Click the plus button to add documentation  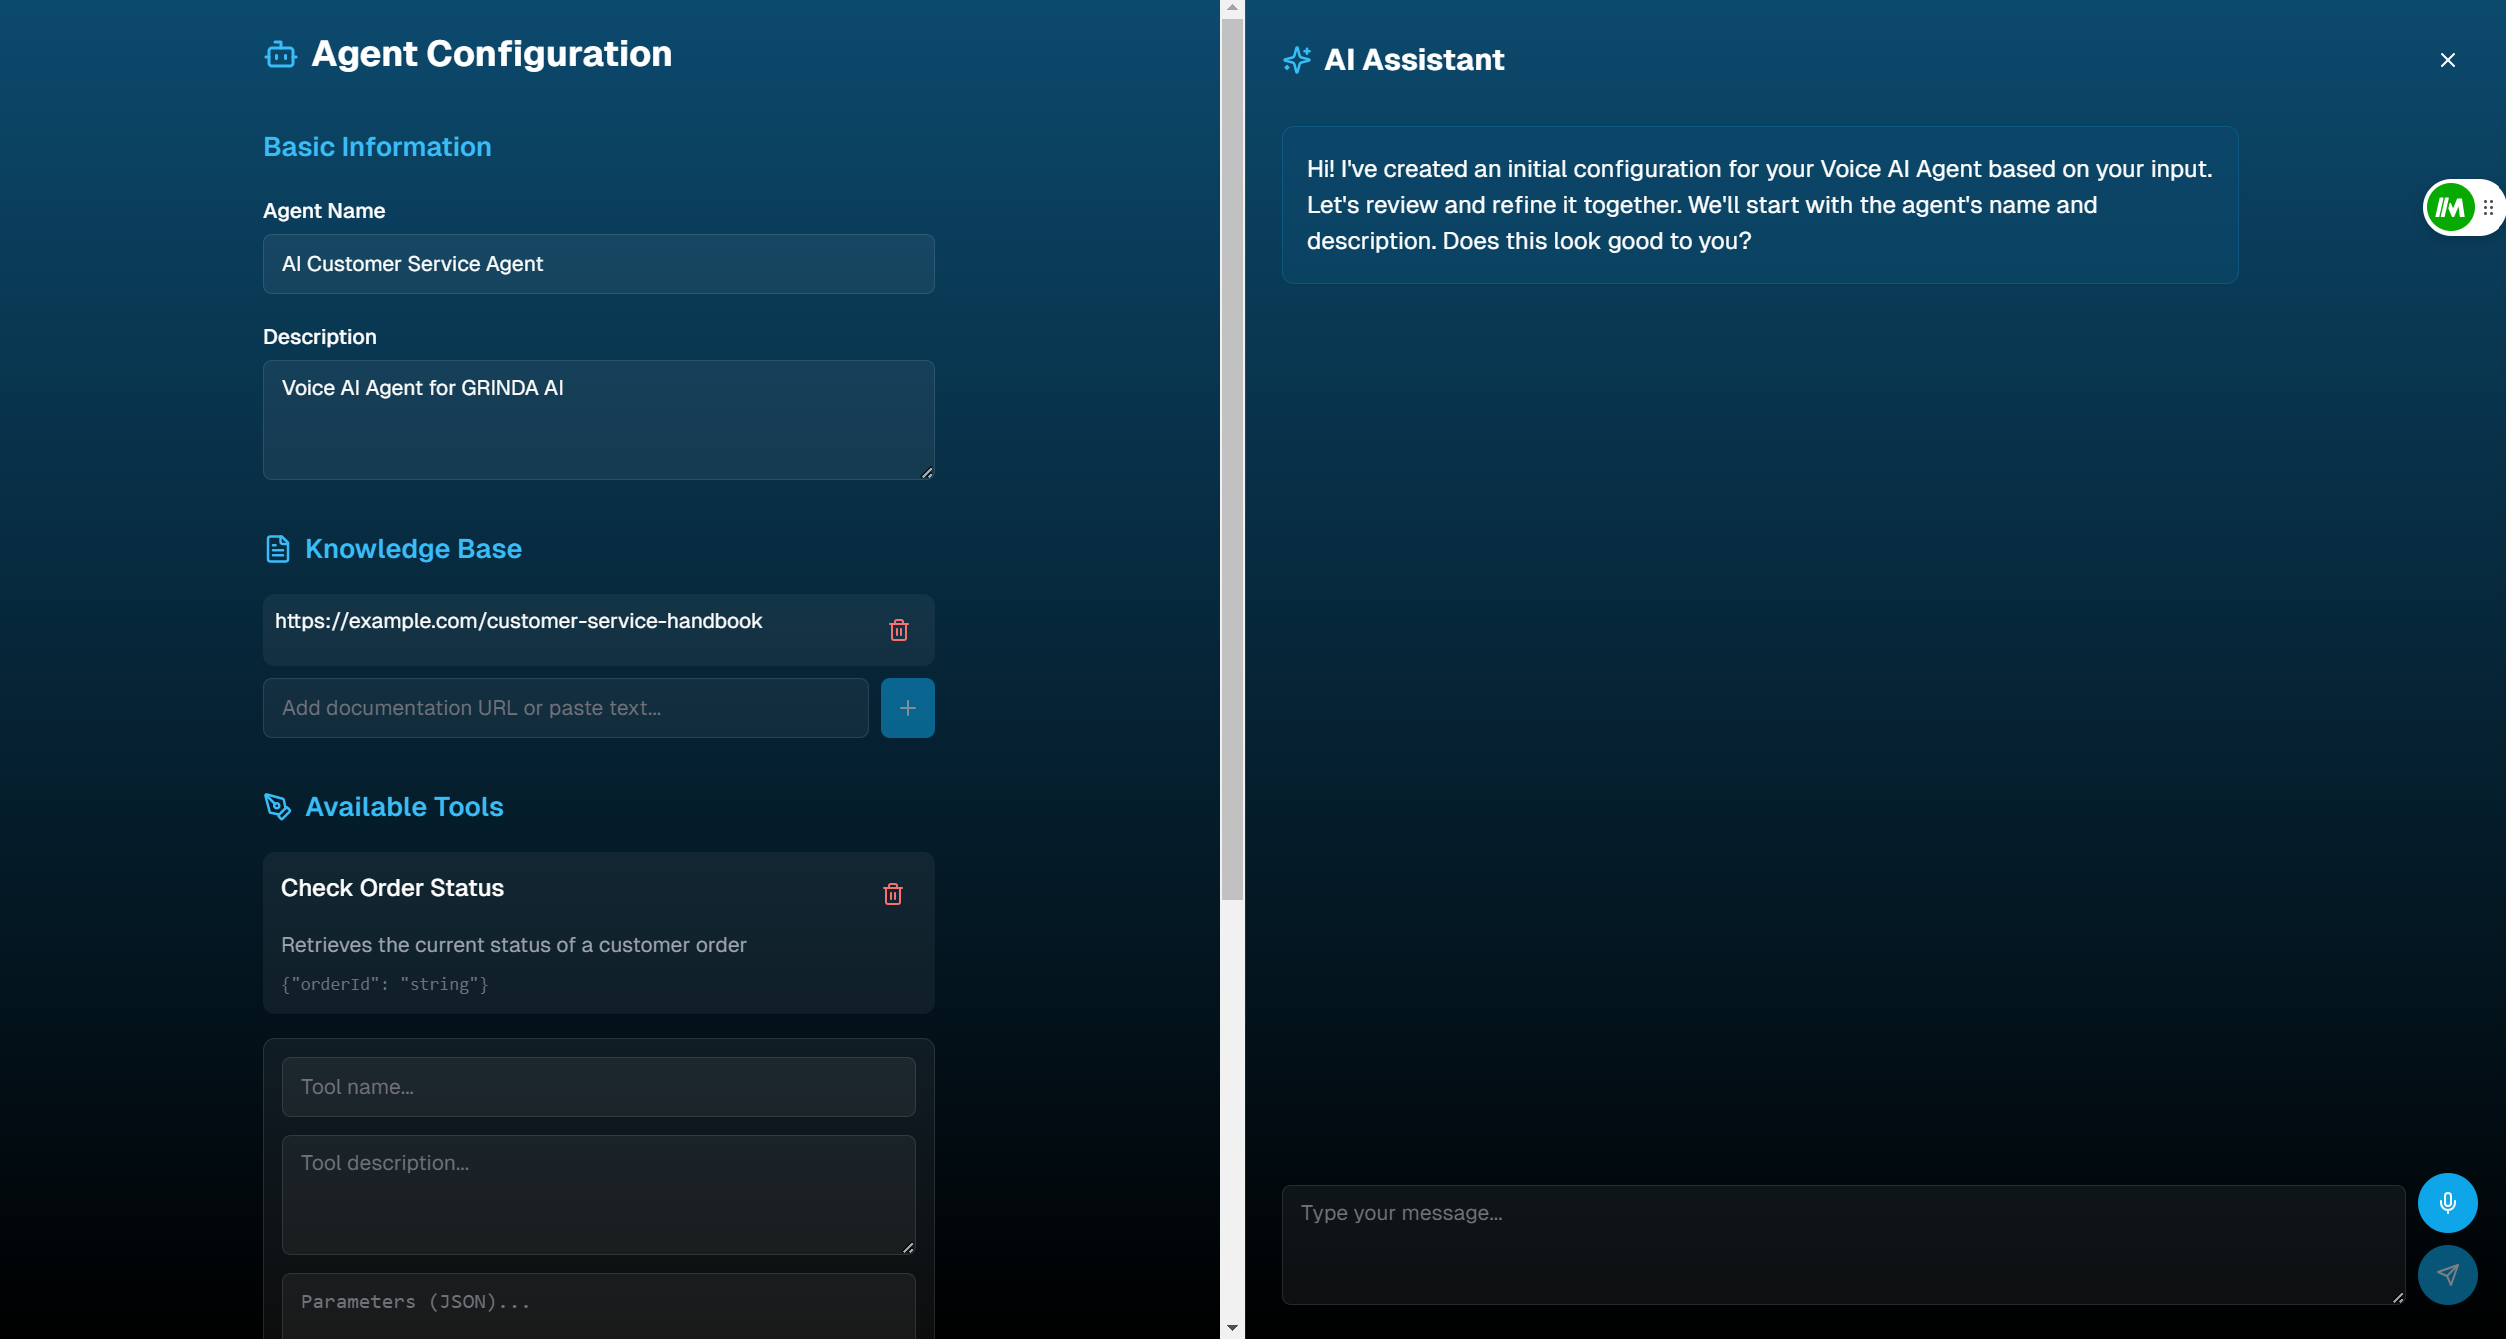coord(907,708)
